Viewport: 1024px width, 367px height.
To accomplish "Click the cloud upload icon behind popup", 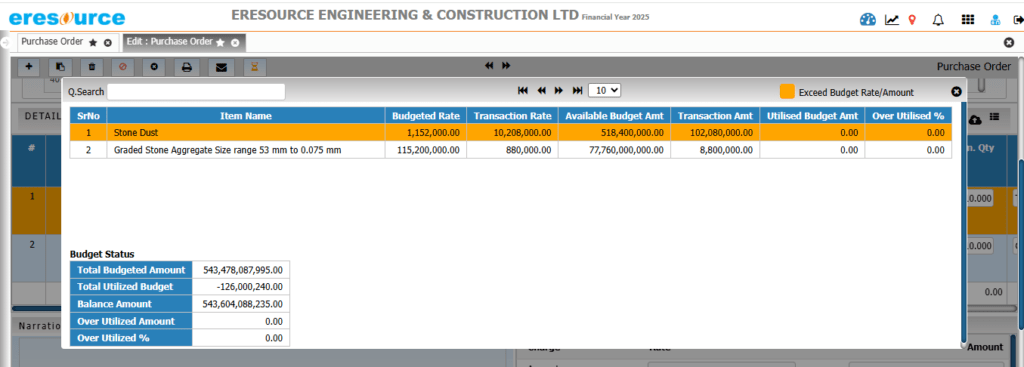I will pos(976,120).
